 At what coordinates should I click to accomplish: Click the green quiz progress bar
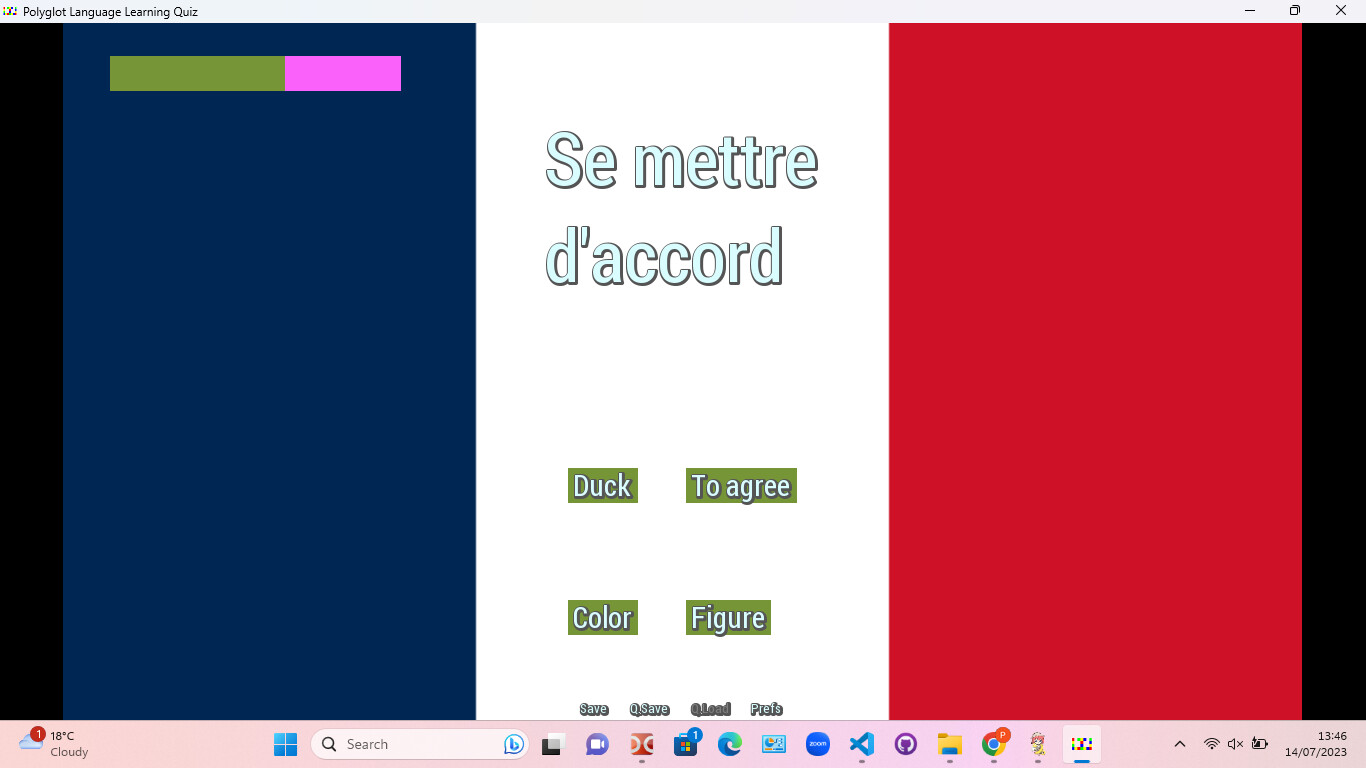[x=196, y=73]
